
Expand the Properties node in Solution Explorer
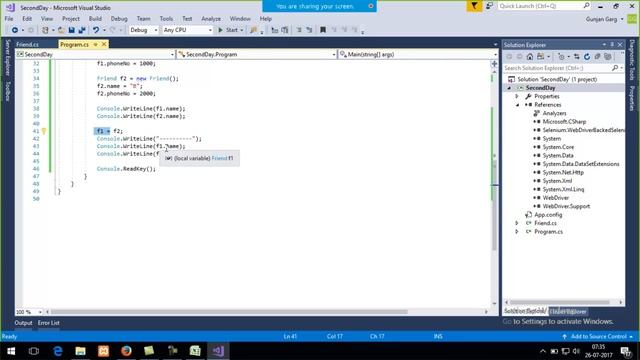point(517,96)
